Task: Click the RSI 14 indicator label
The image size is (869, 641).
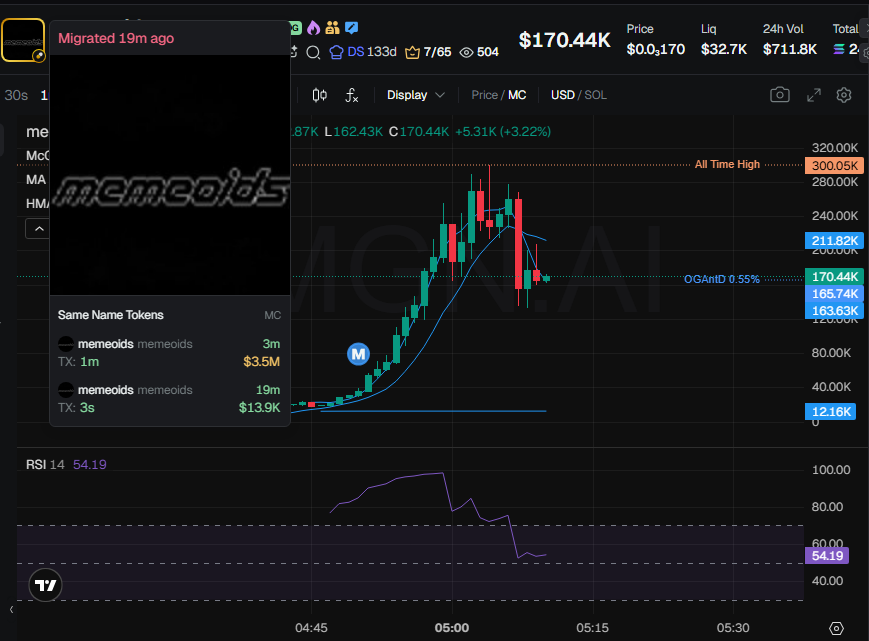Action: 45,465
